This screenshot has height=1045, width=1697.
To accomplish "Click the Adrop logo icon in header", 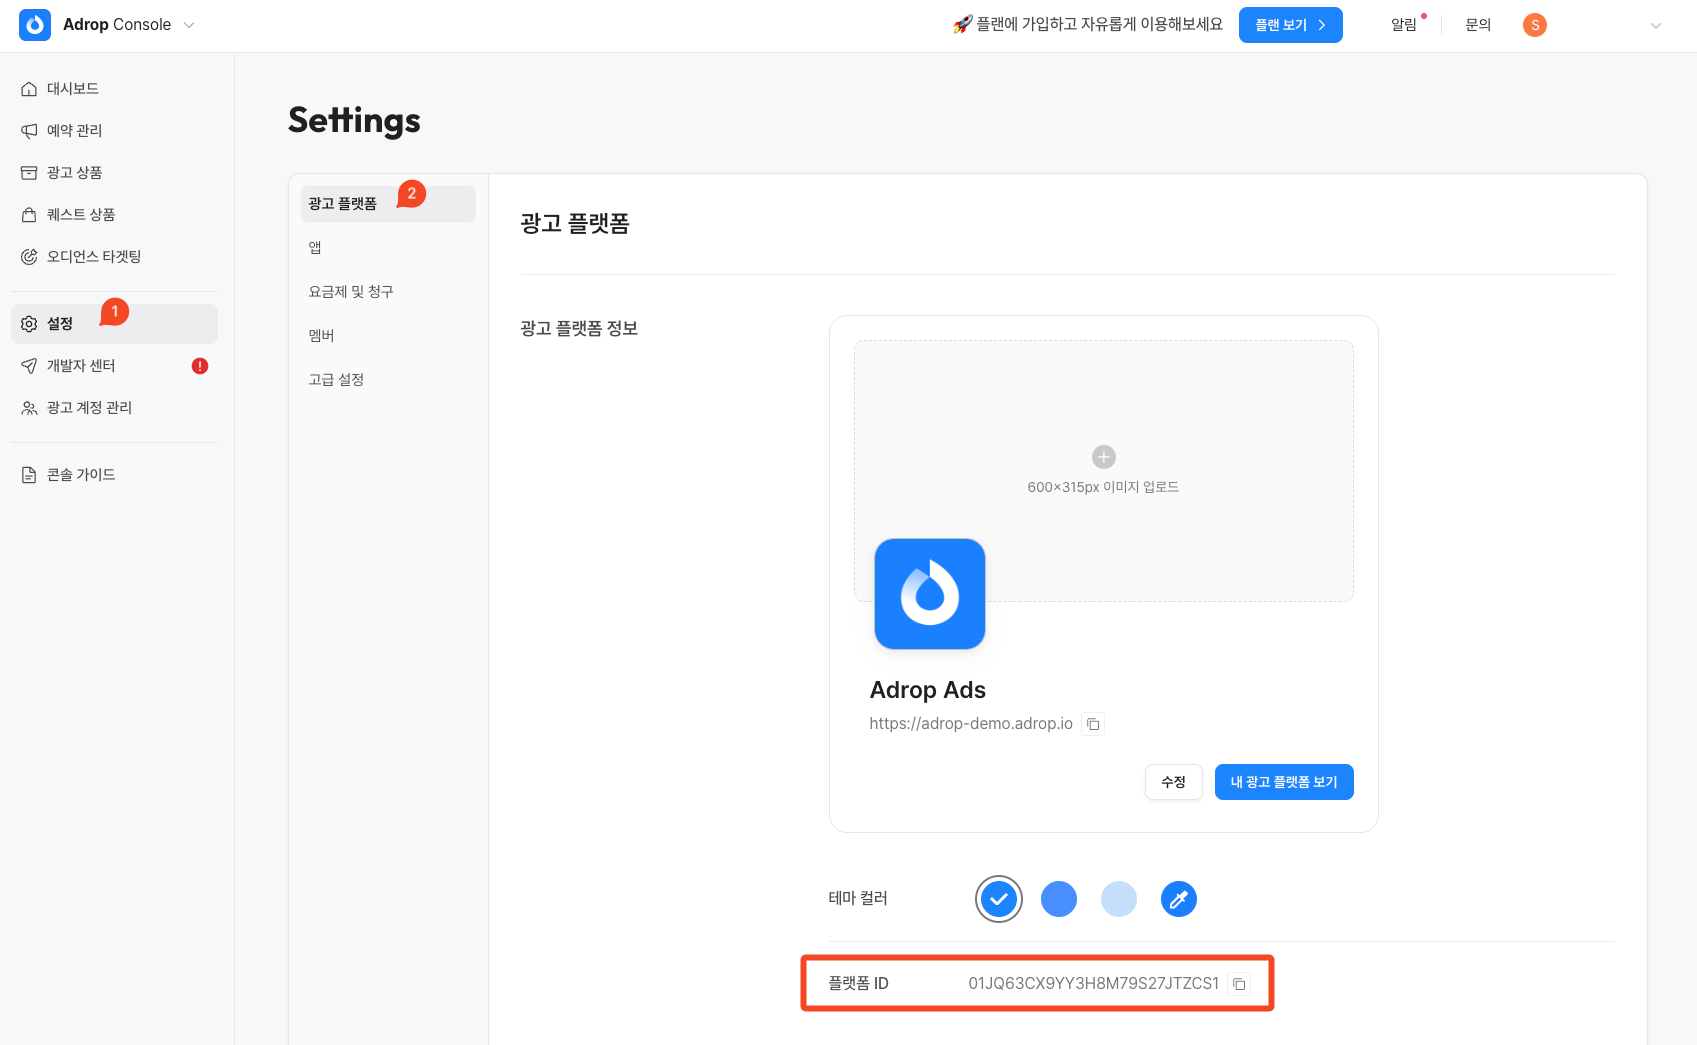I will click(35, 25).
